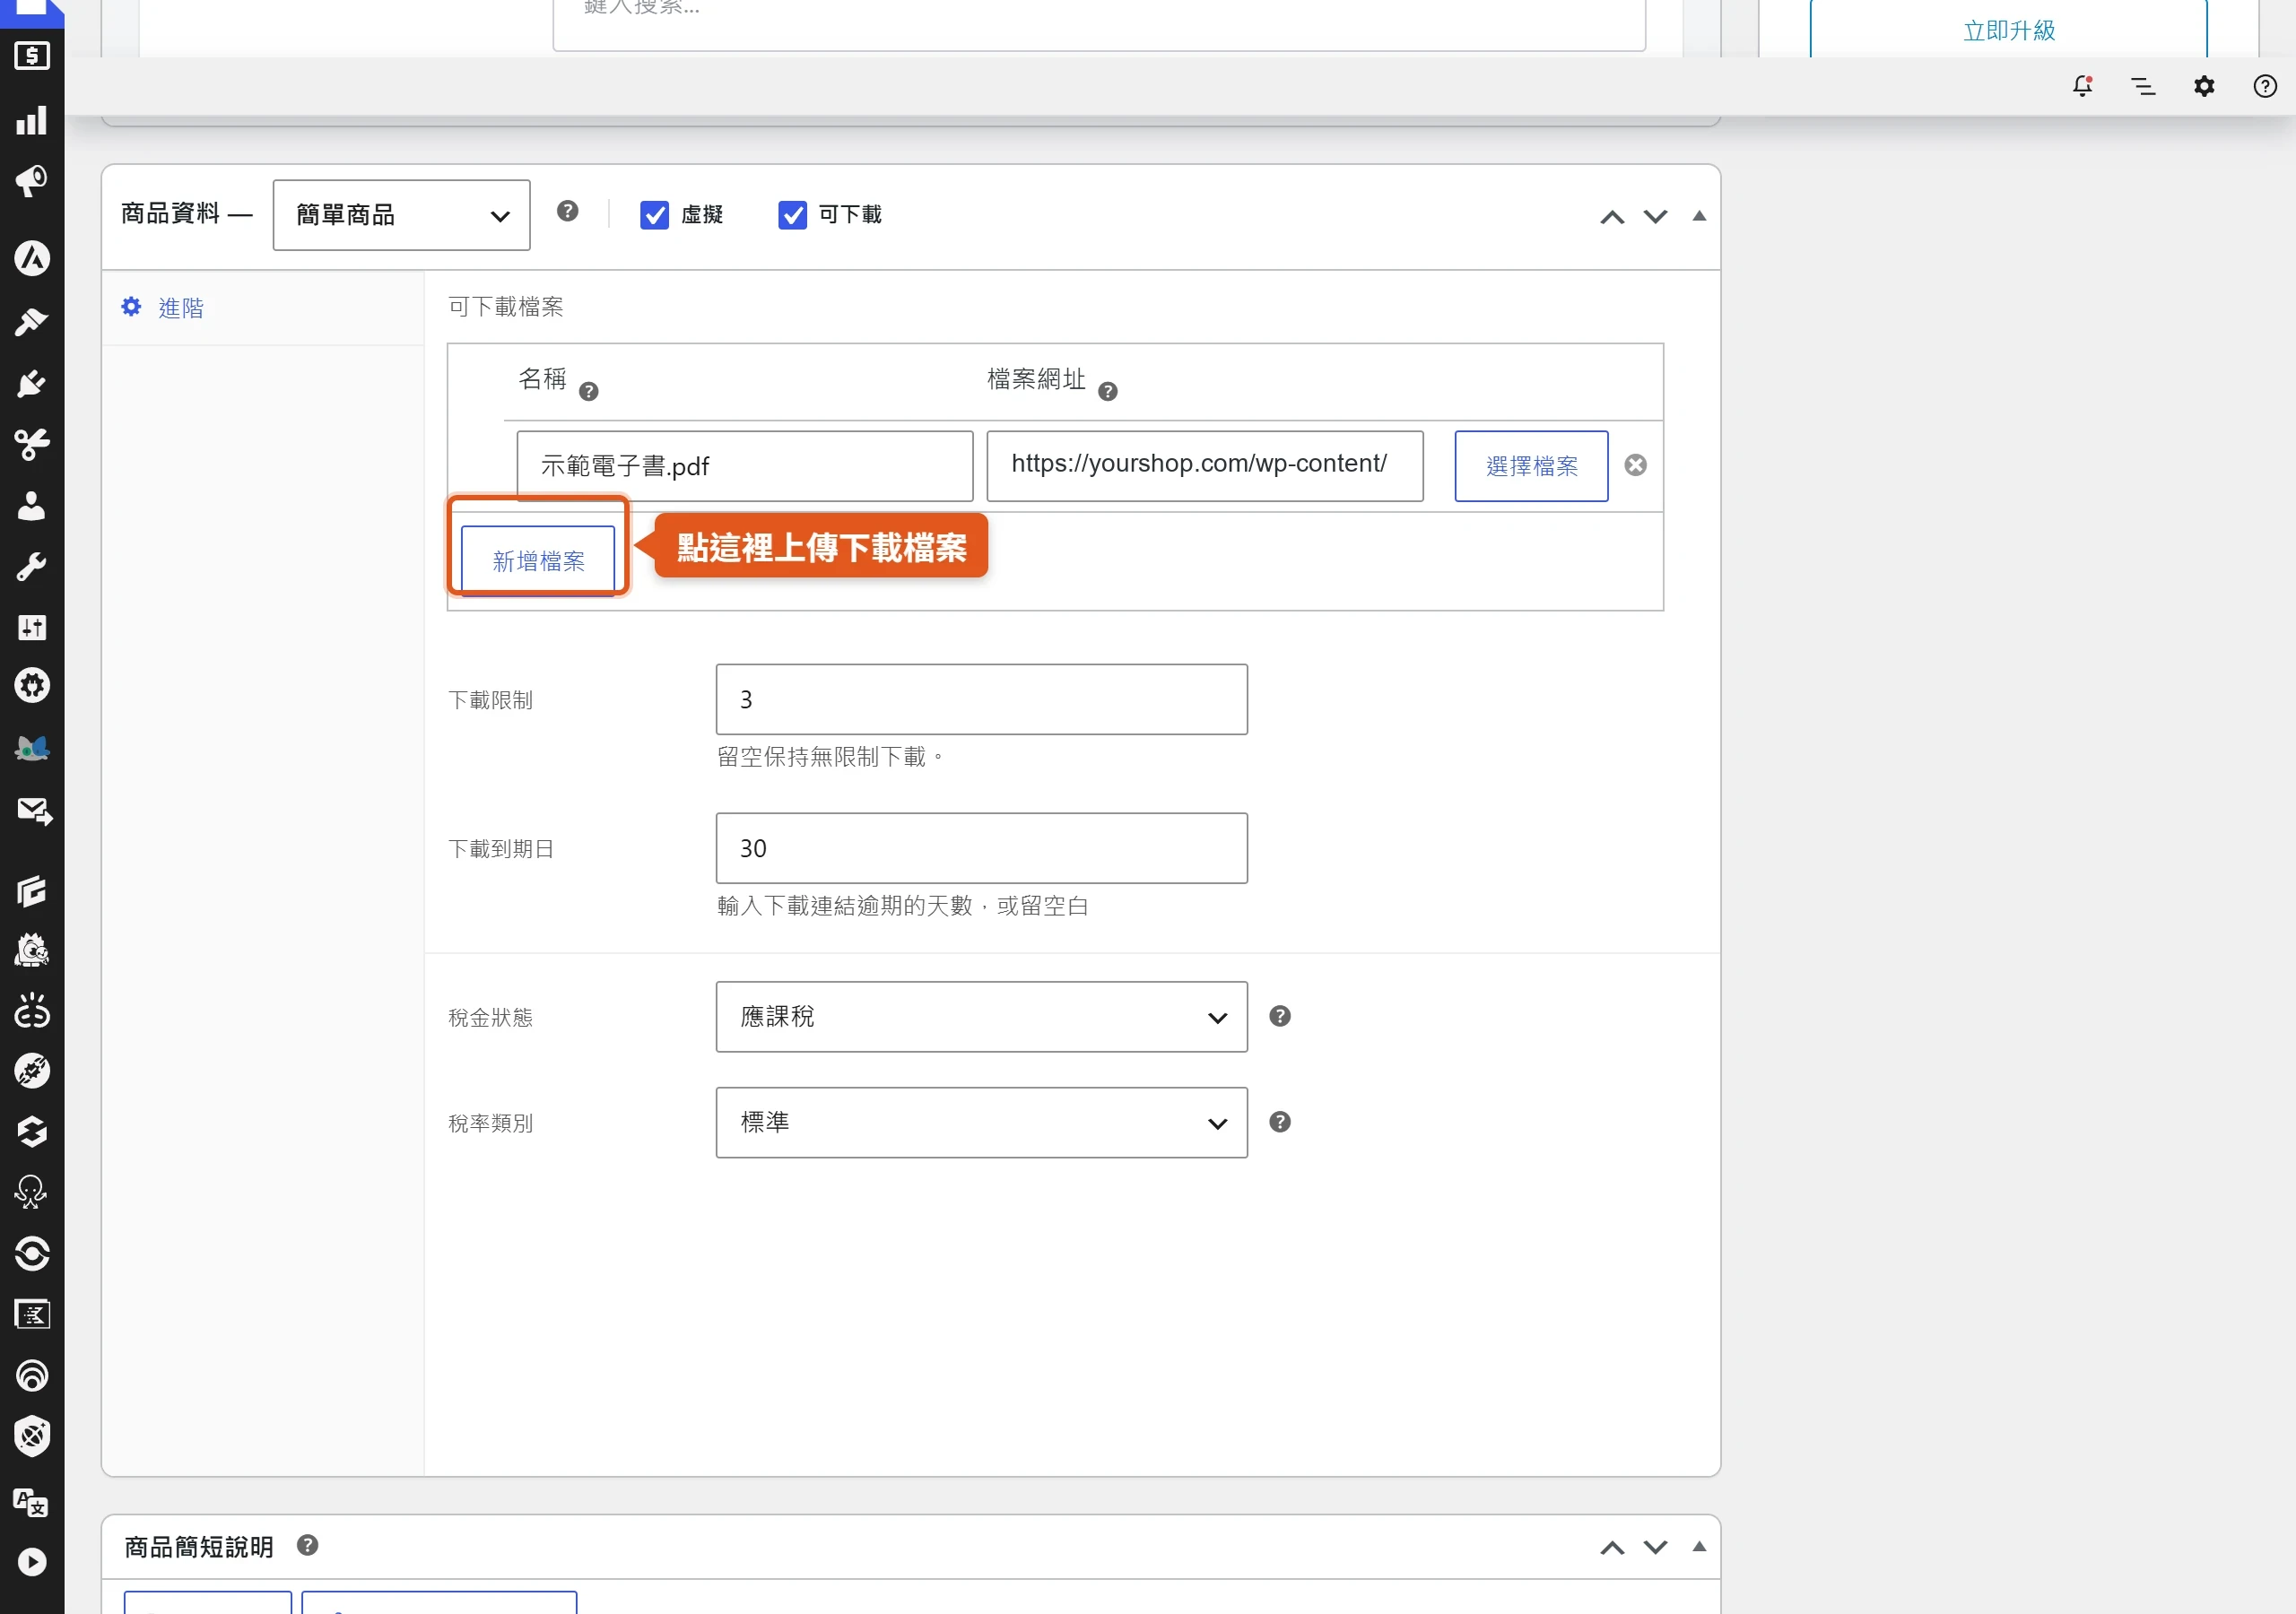
Task: Click the help question mark in top bar
Action: point(2265,86)
